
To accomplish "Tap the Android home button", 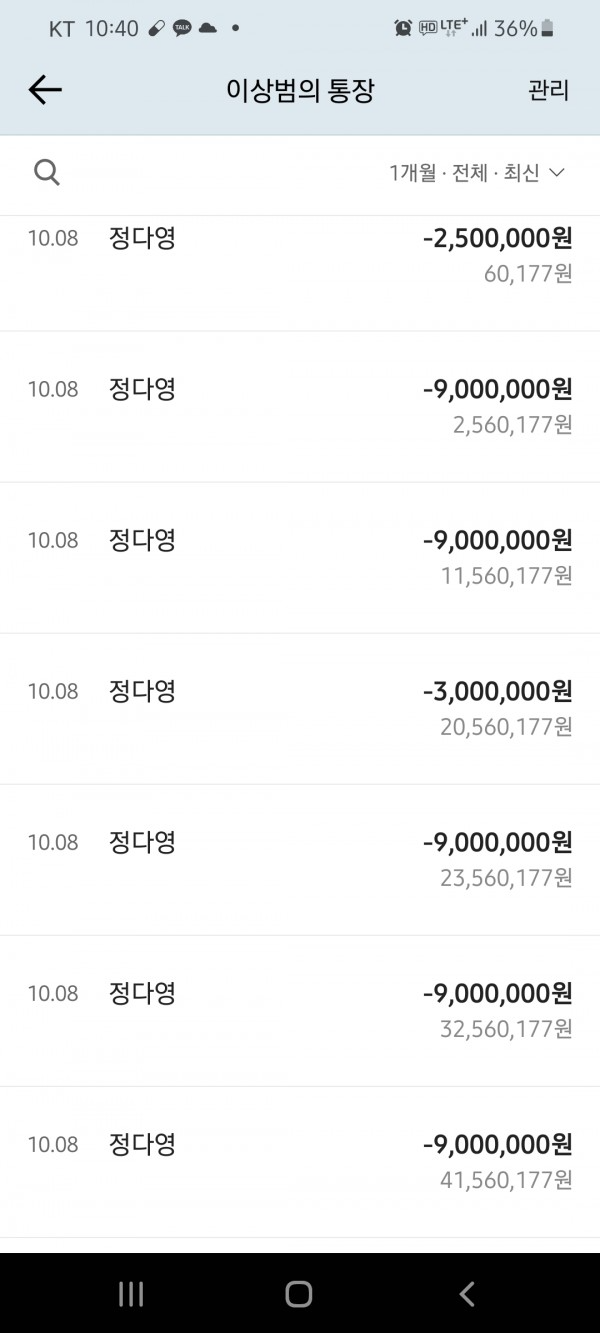I will pos(299,1293).
